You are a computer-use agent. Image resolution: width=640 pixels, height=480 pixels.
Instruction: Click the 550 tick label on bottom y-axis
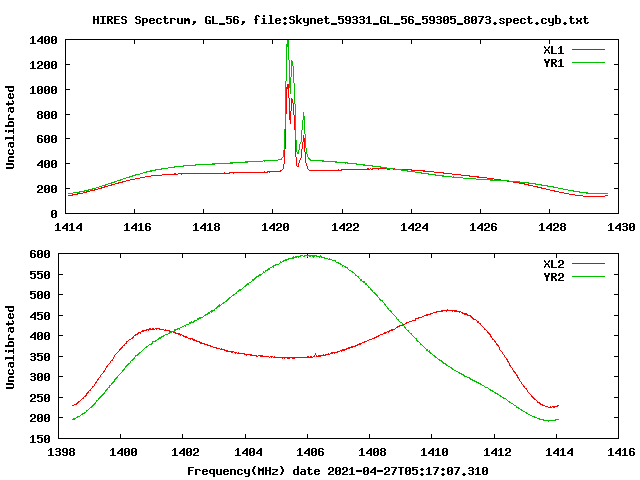click(40, 275)
